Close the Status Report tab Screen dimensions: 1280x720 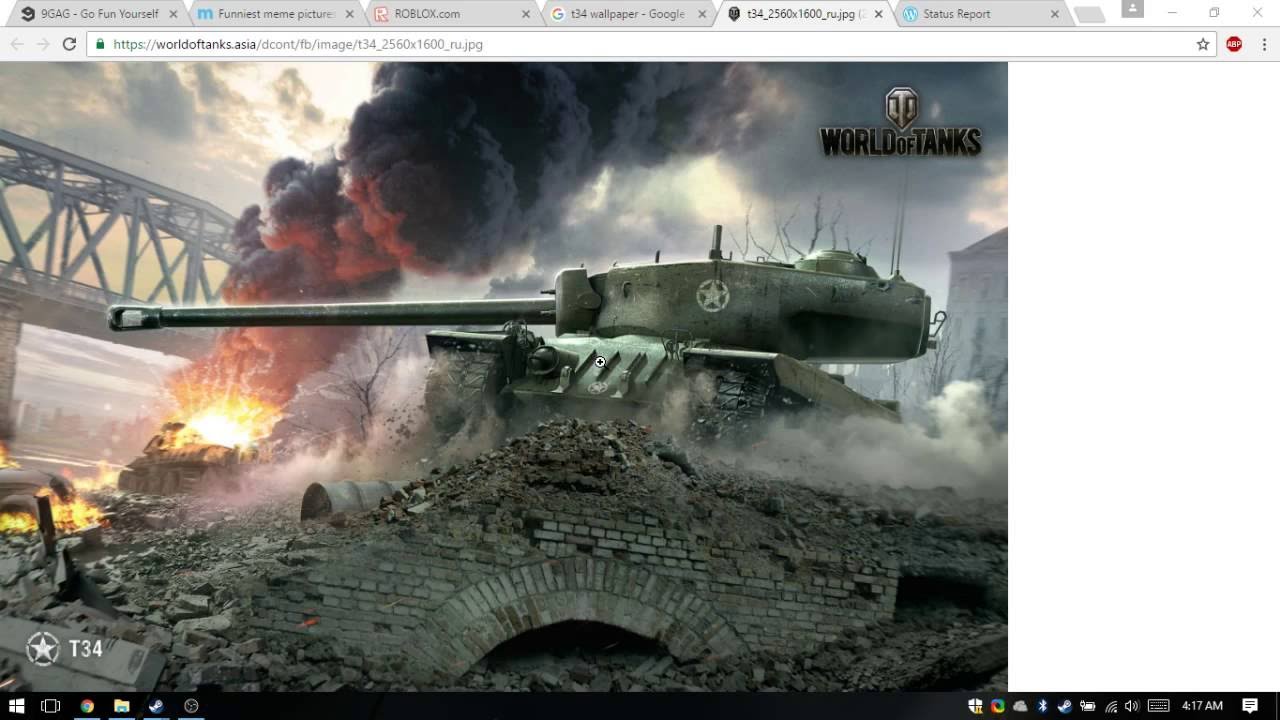click(x=1055, y=14)
